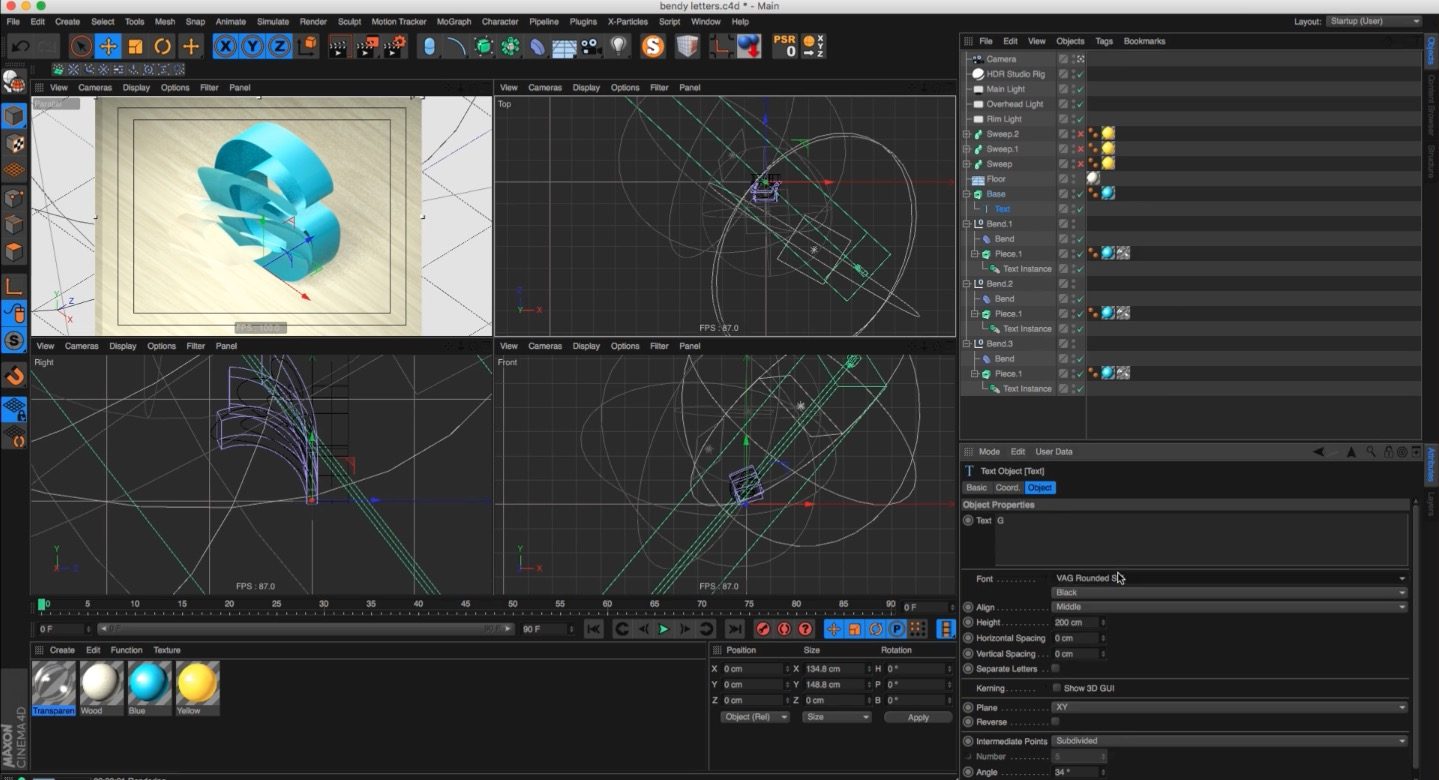The image size is (1439, 780).
Task: Toggle the red X enable mark on Sweep.2
Action: pos(1080,134)
